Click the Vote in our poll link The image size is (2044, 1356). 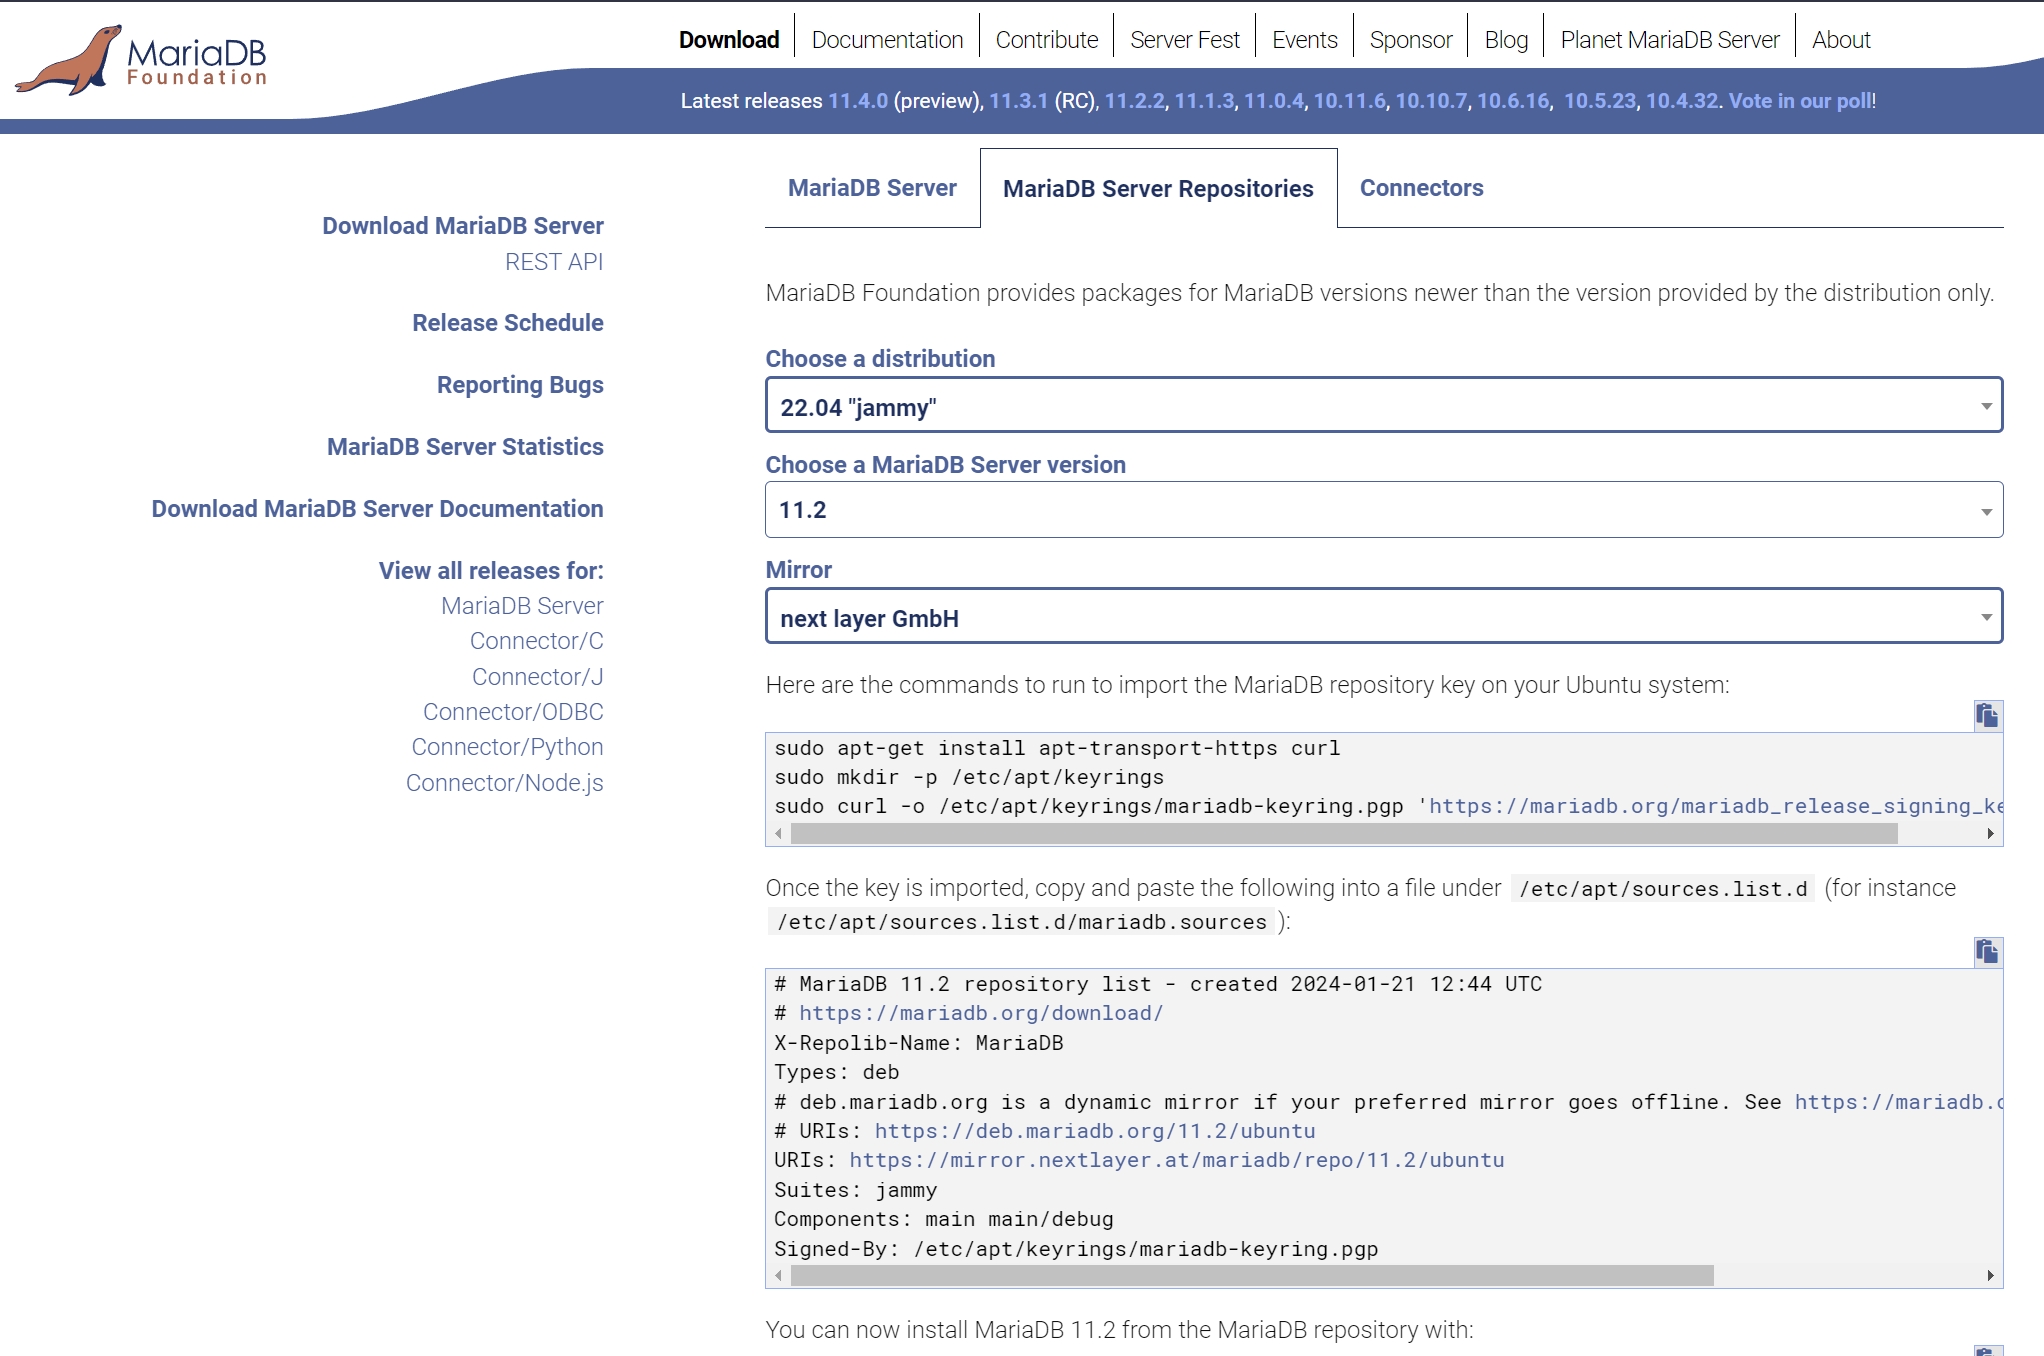[x=1800, y=101]
